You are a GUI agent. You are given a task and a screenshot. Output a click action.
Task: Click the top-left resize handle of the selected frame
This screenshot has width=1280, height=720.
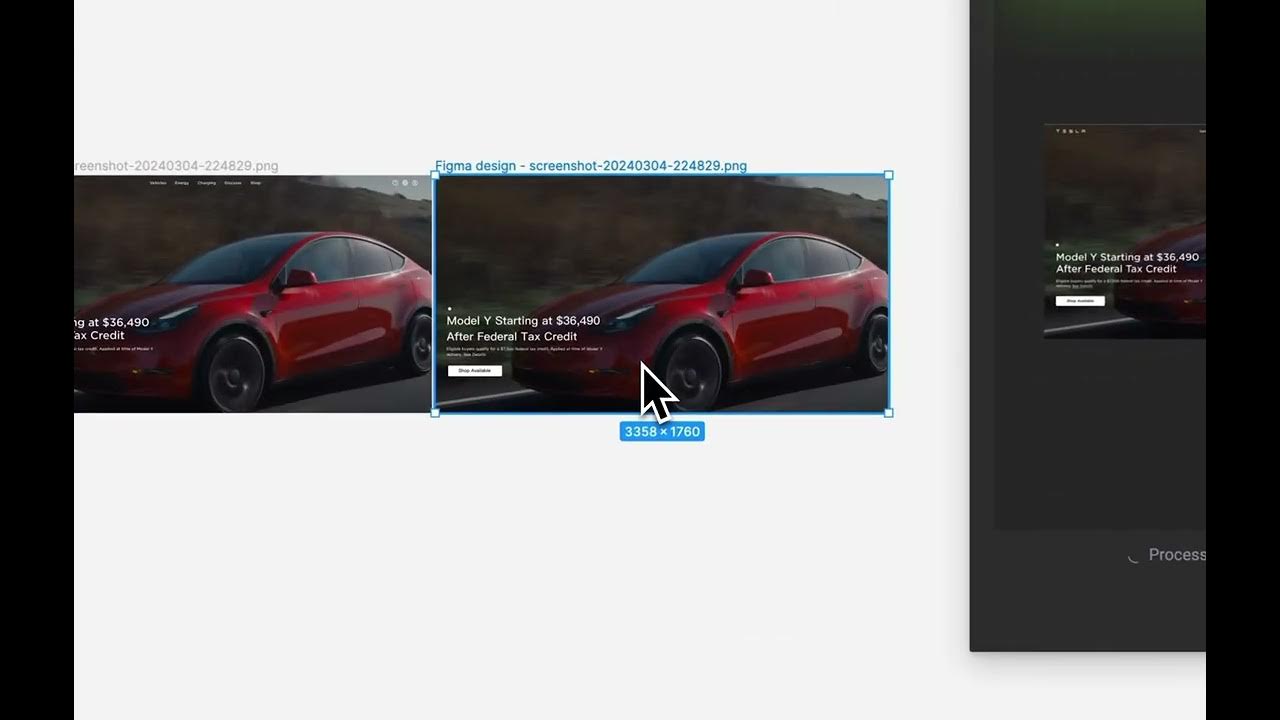(x=435, y=175)
